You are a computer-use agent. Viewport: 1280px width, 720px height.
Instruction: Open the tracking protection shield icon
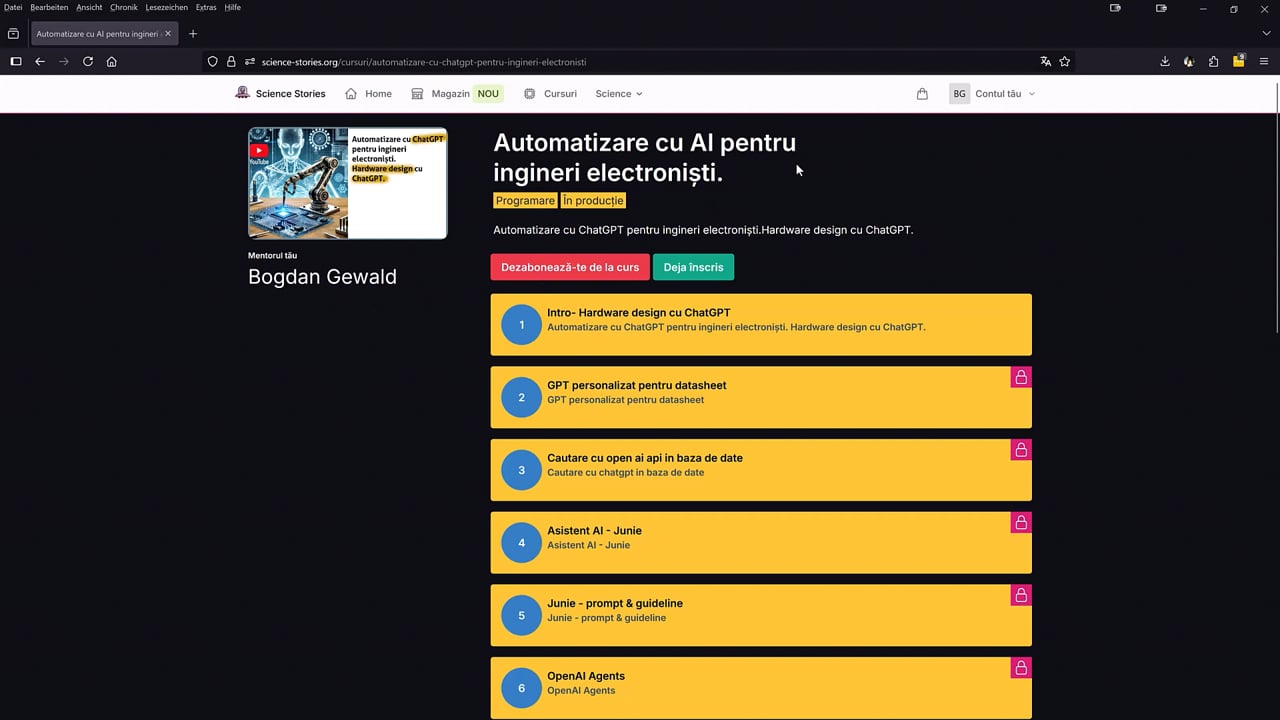point(213,62)
